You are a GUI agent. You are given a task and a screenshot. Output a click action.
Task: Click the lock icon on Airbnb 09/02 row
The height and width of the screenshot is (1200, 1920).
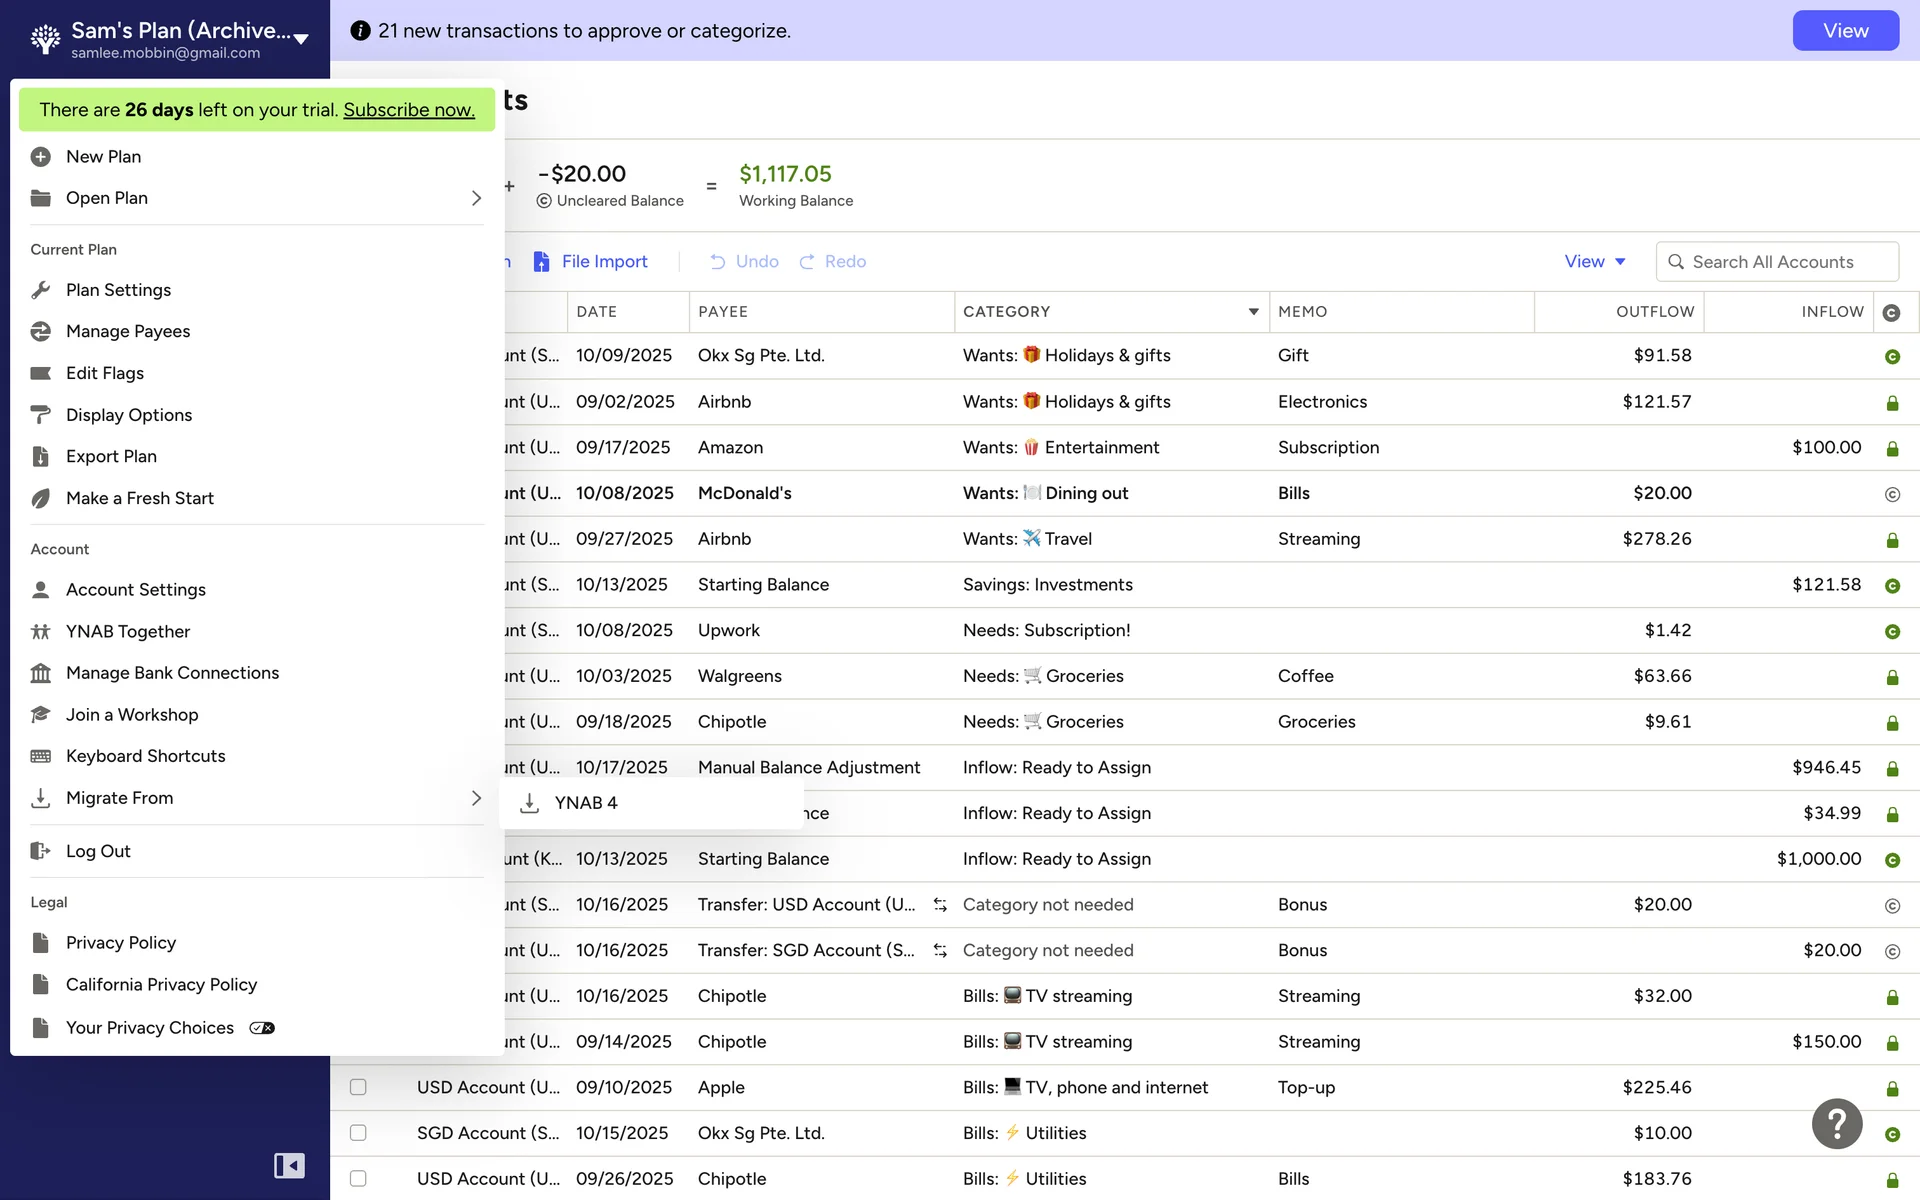pyautogui.click(x=1891, y=403)
